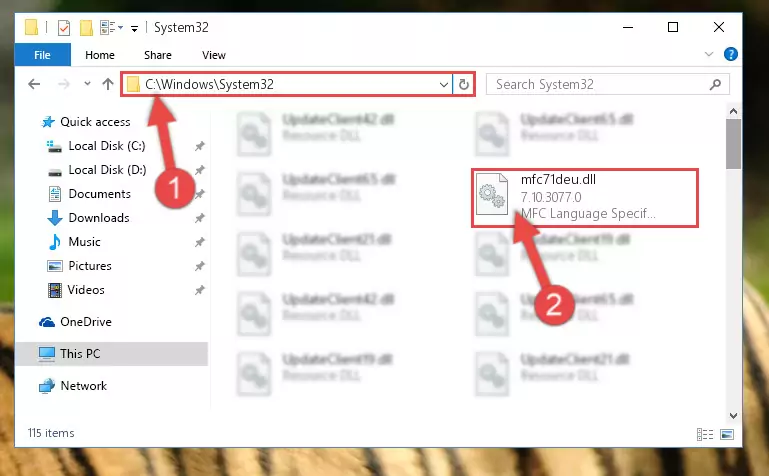Screen dimensions: 769x476
Task: Switch to large icons view layout
Action: (727, 434)
